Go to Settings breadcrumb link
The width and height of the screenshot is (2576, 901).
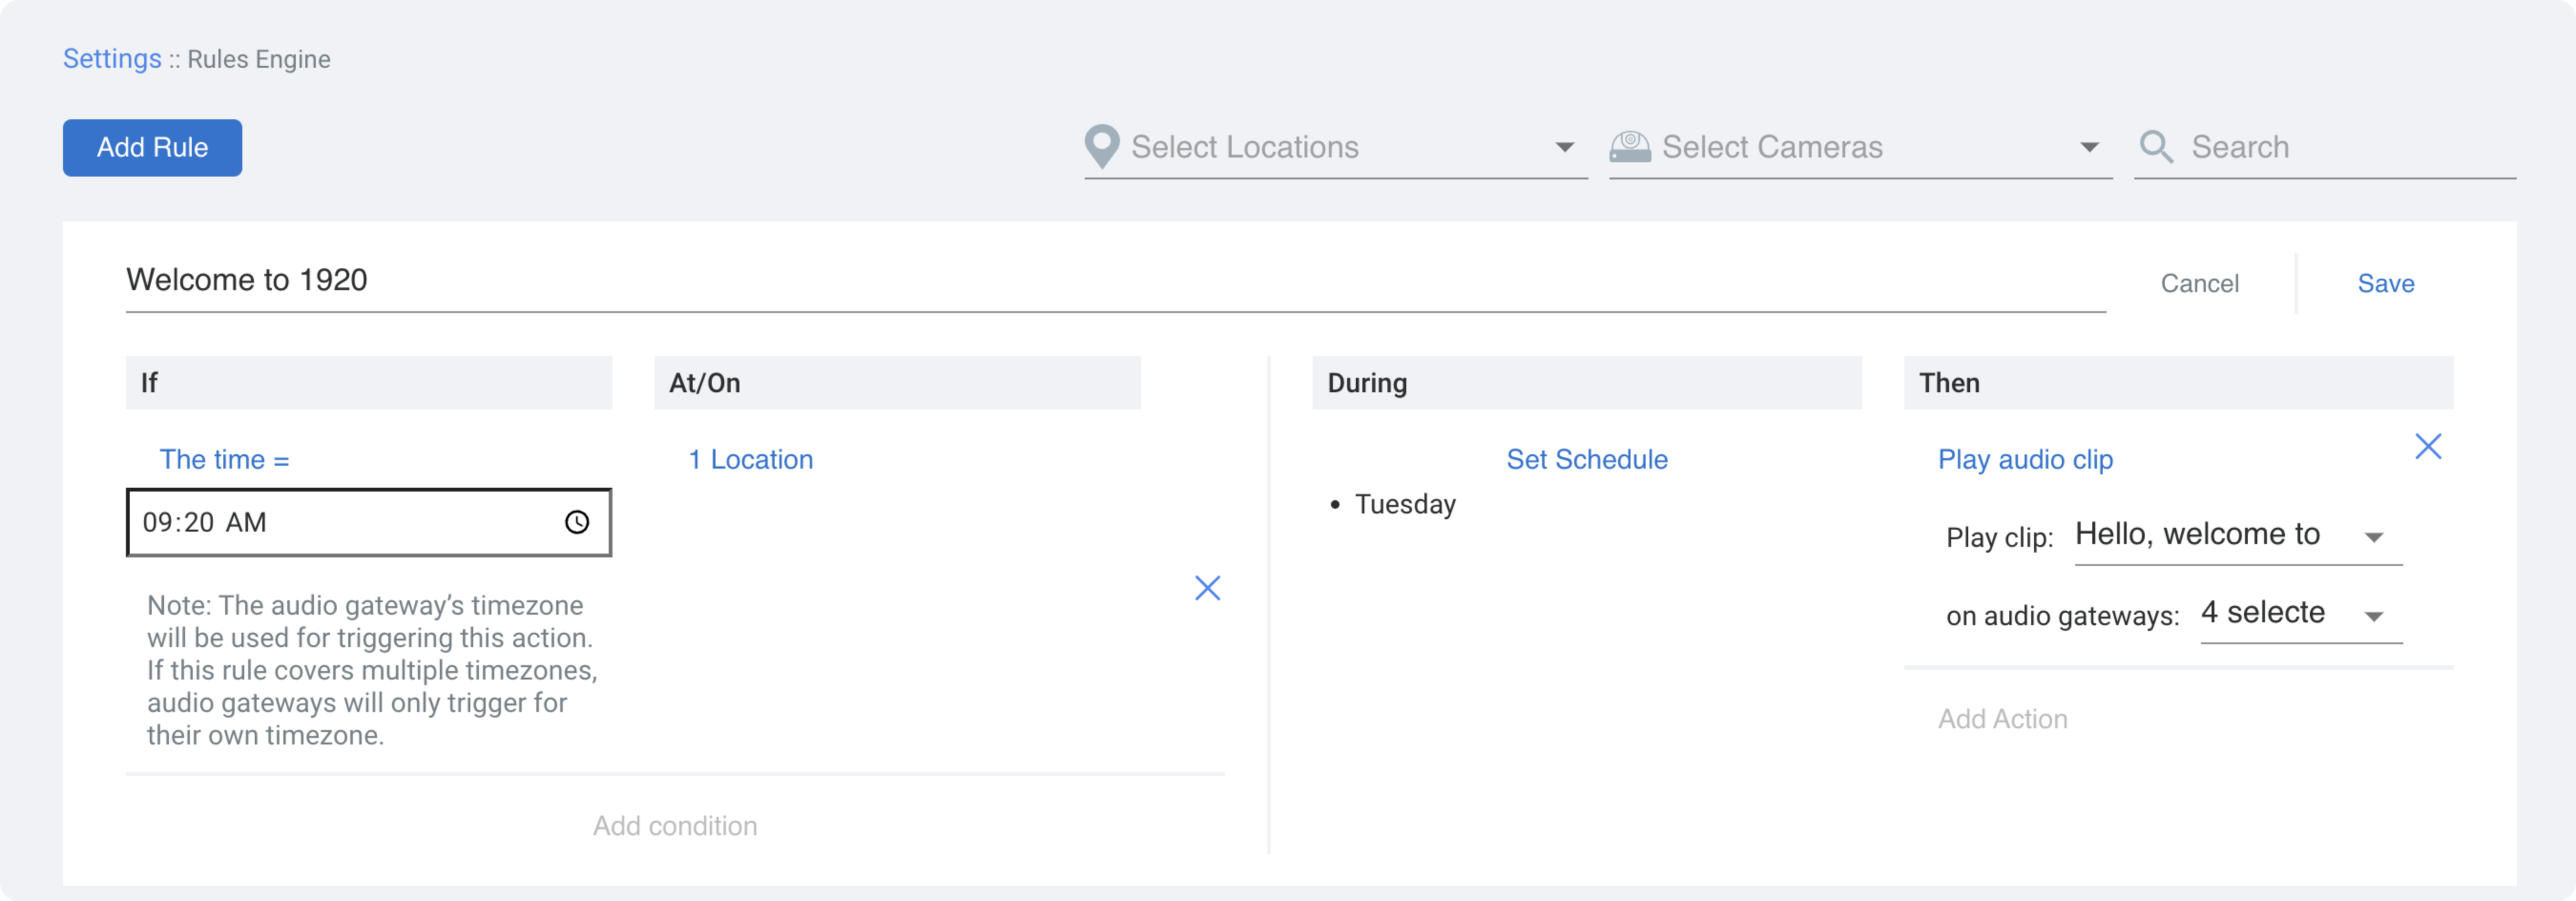[112, 59]
